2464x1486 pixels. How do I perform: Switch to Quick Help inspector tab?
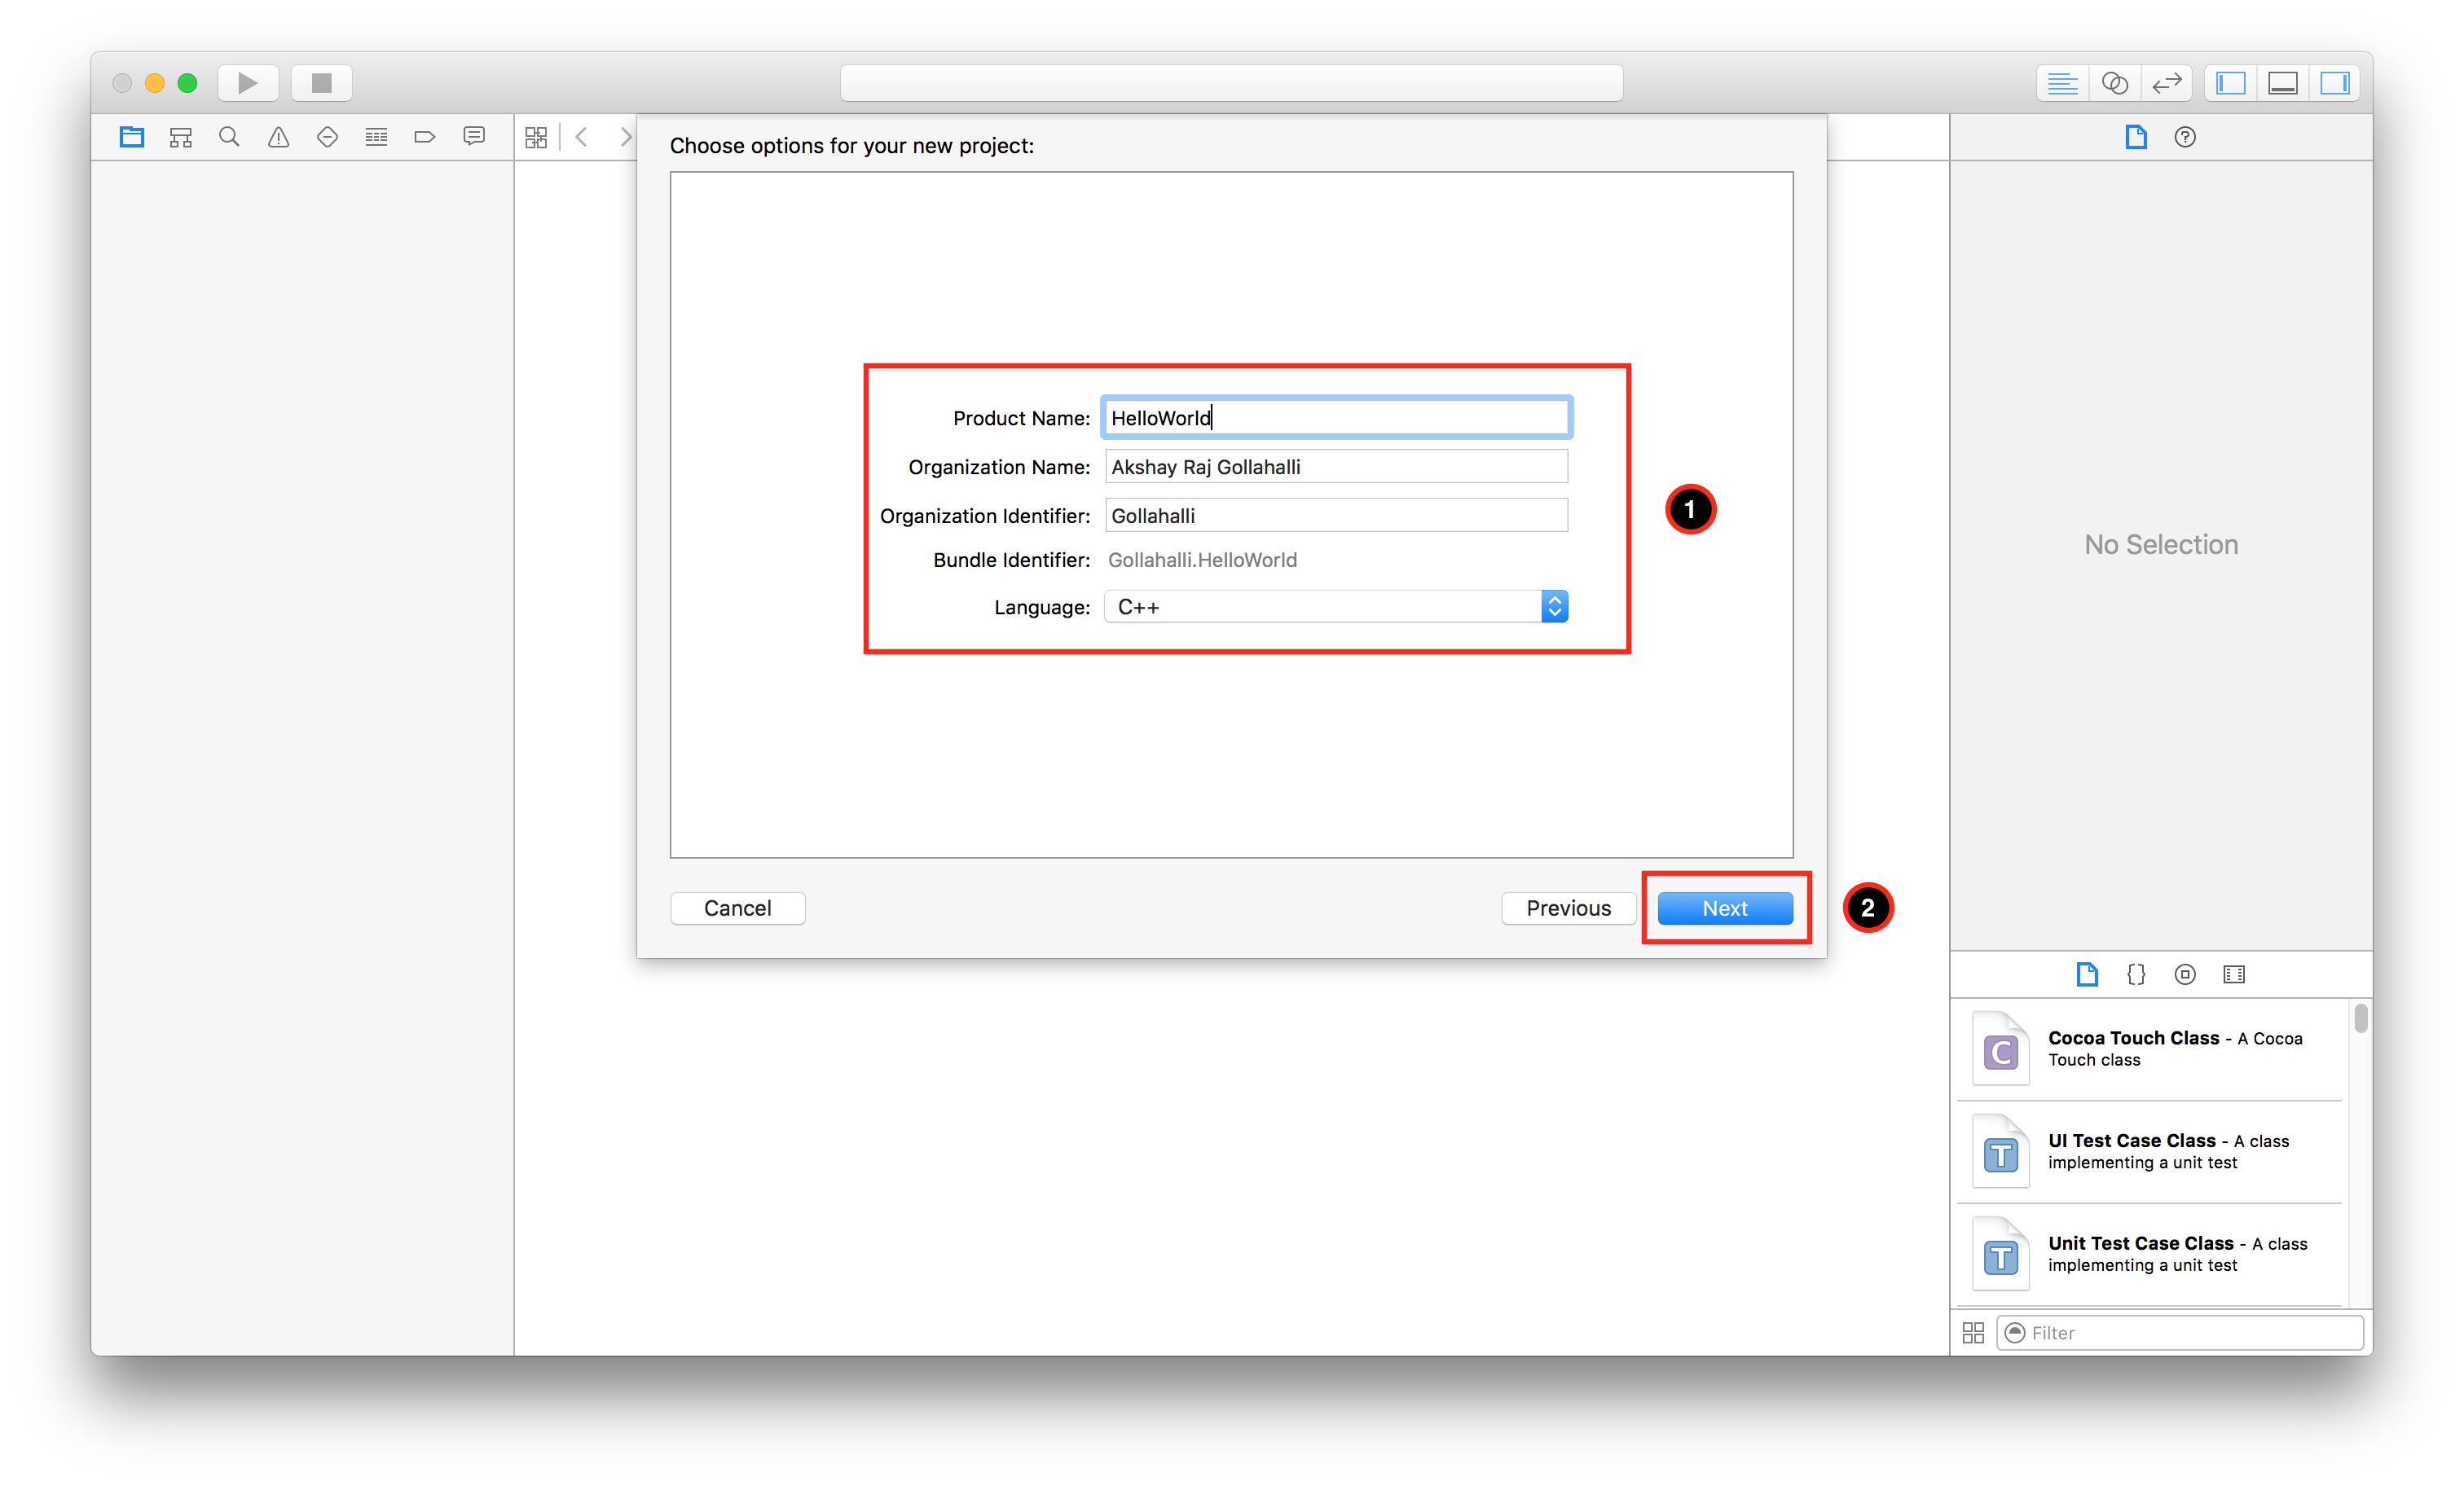2185,137
